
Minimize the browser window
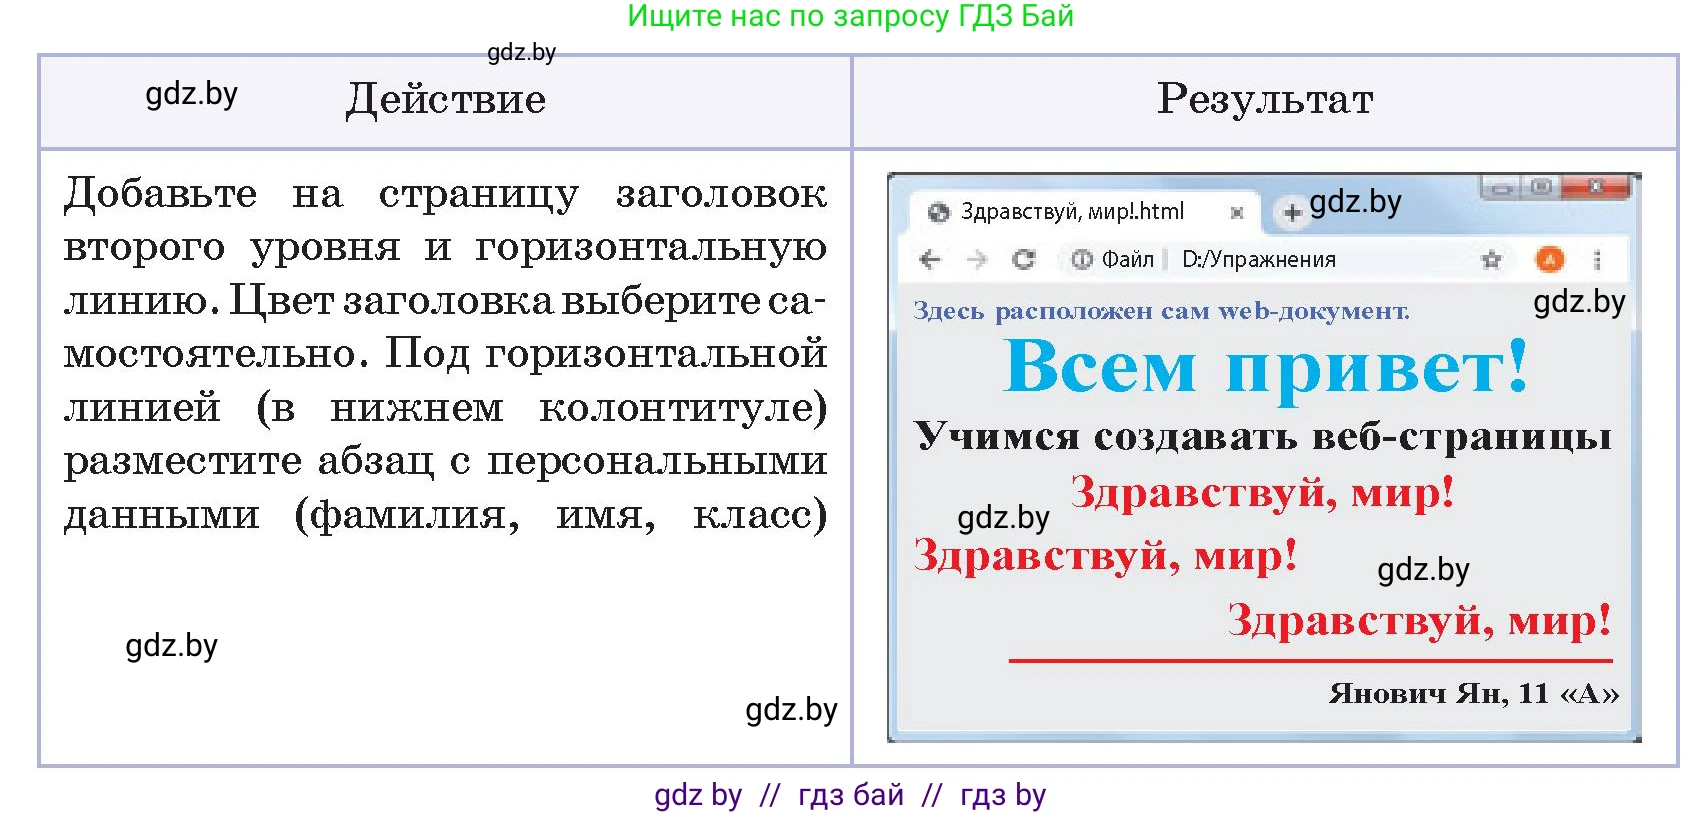tap(1501, 187)
